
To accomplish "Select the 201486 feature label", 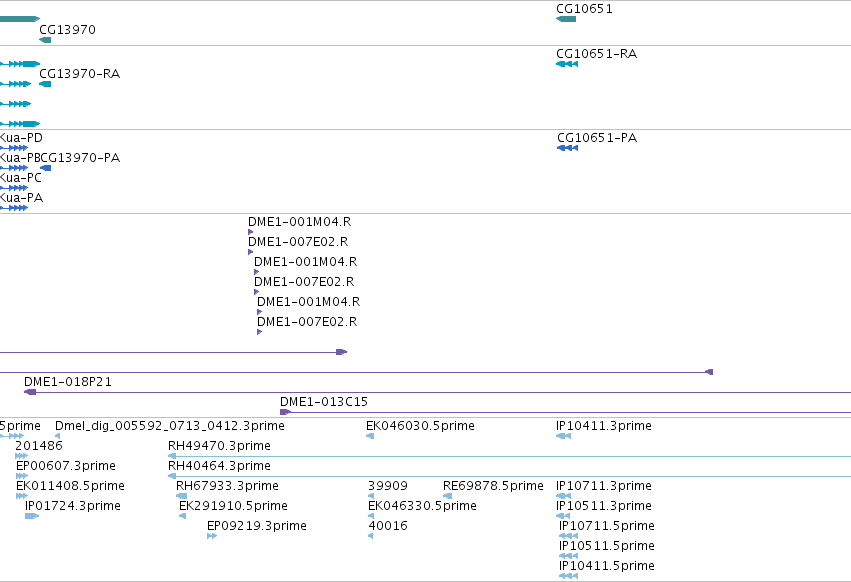I will pos(39,446).
